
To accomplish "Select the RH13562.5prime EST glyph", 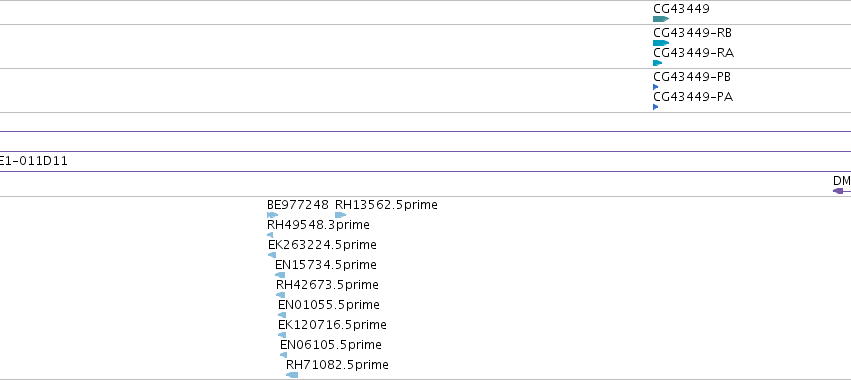I will [x=340, y=215].
